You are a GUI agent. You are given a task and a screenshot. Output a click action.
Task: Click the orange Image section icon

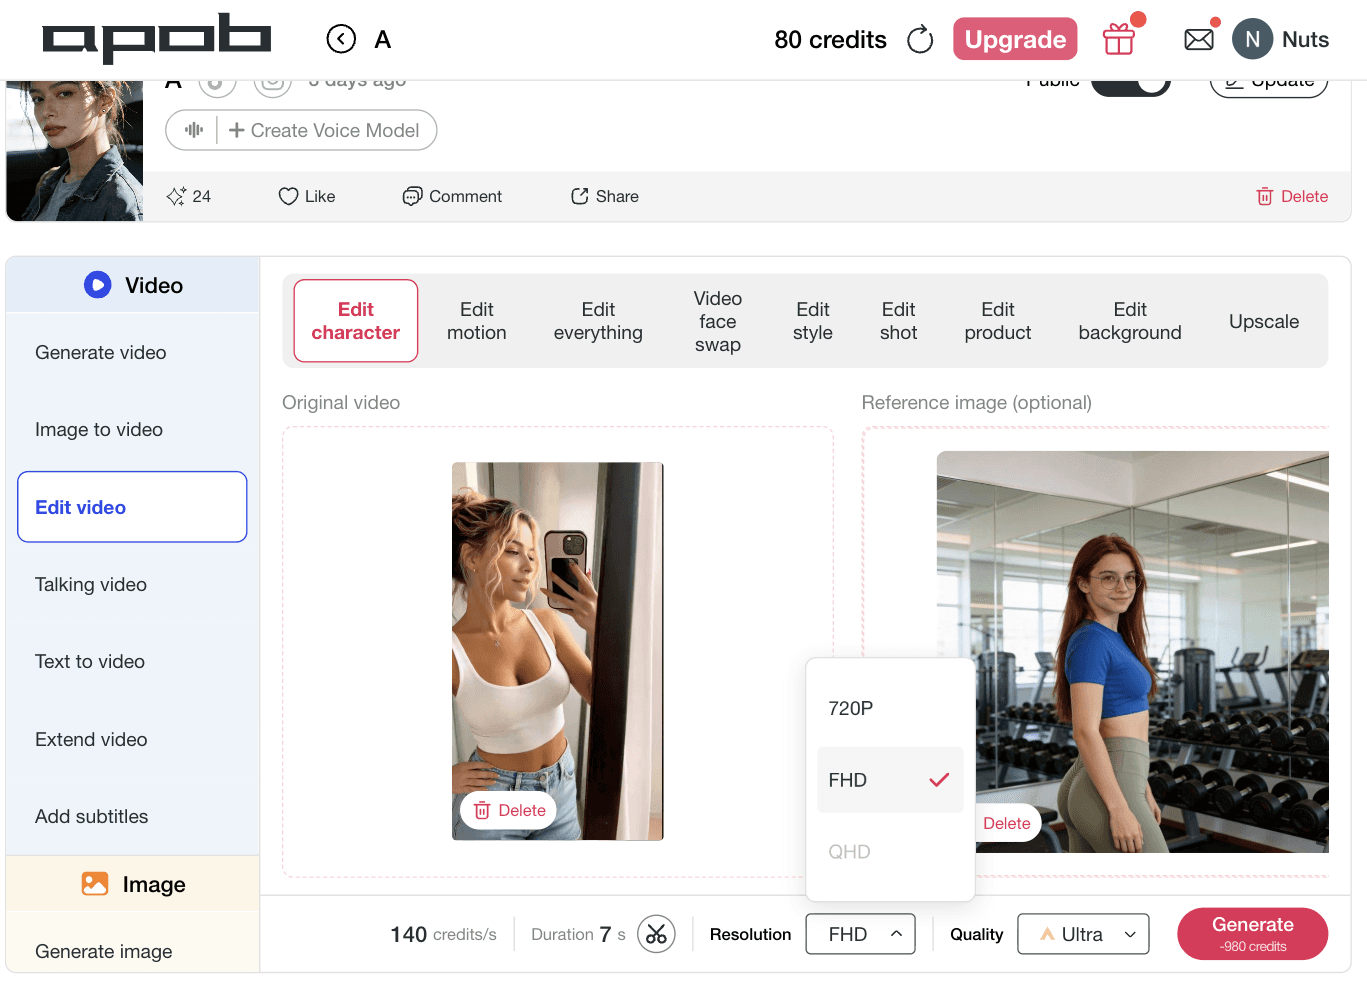(x=95, y=884)
